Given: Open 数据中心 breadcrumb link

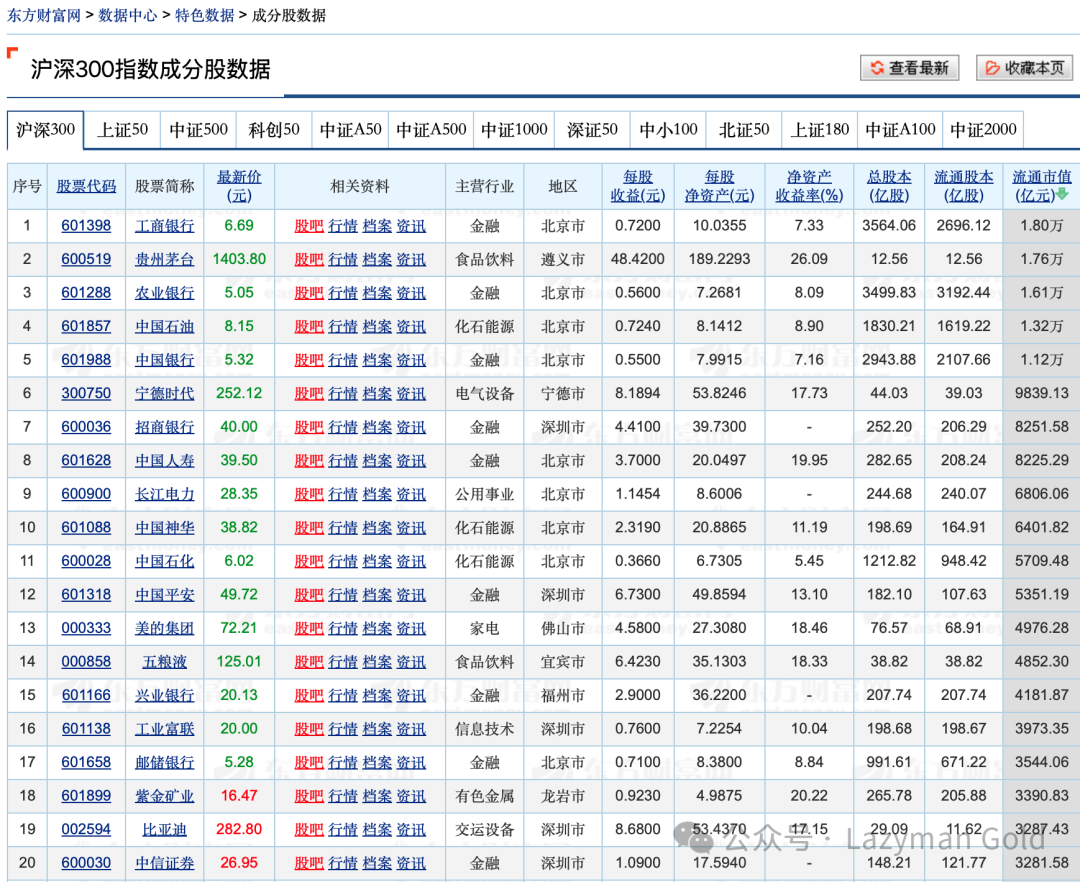Looking at the screenshot, I should (127, 15).
